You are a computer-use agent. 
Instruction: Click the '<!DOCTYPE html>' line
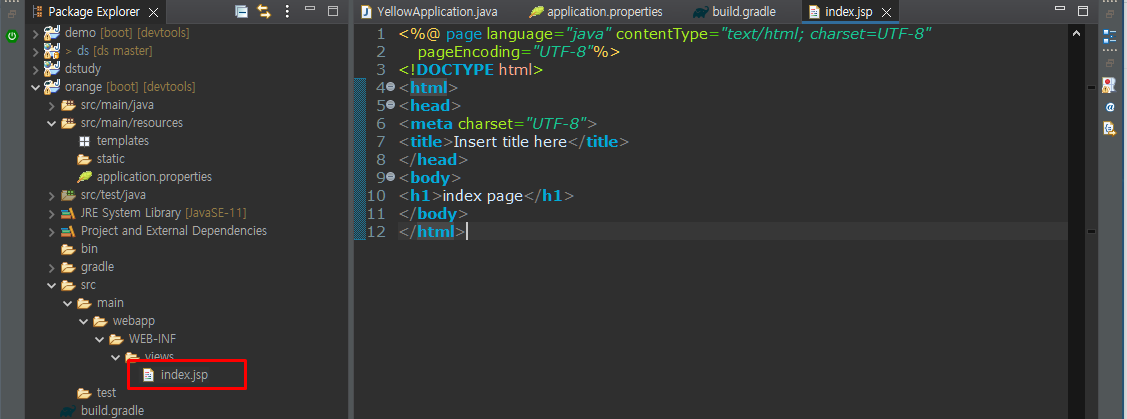[471, 70]
